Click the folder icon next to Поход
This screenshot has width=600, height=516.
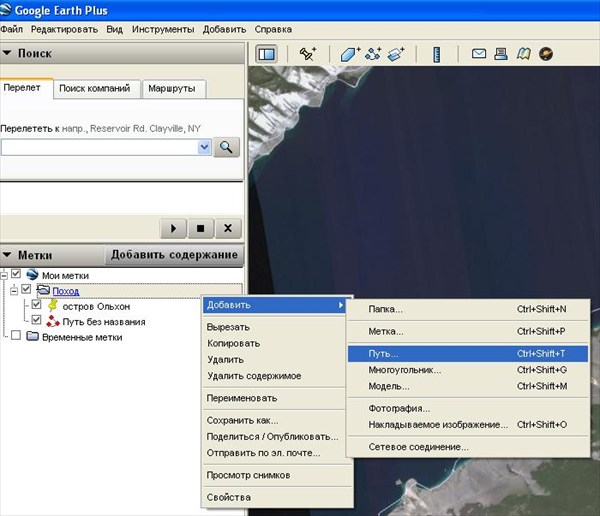tap(43, 290)
